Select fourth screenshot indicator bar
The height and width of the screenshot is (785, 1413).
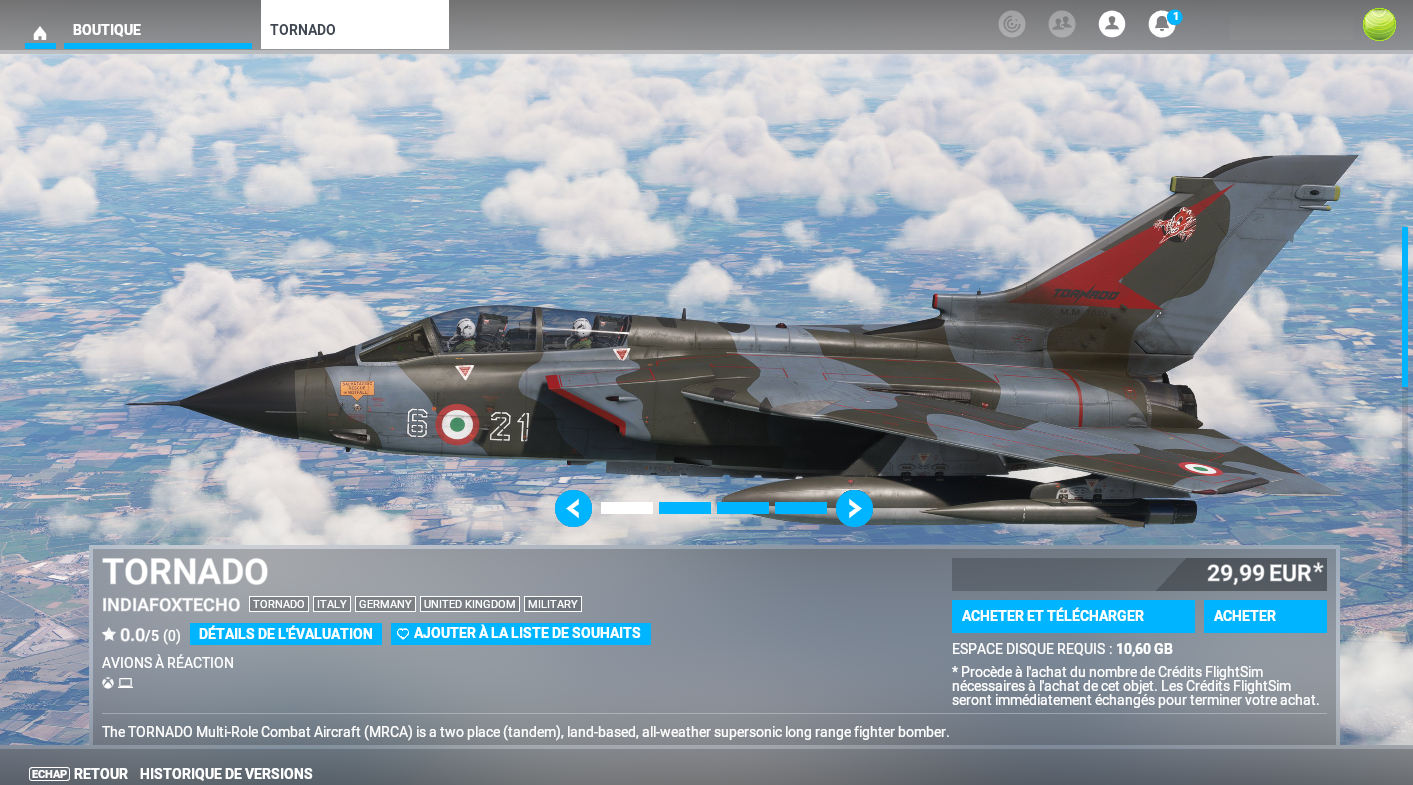(801, 508)
